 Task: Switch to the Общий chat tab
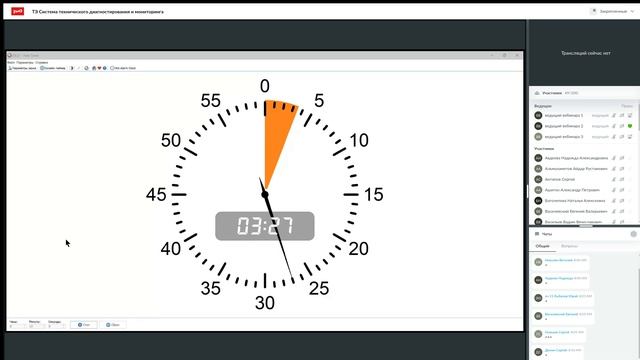click(x=542, y=246)
